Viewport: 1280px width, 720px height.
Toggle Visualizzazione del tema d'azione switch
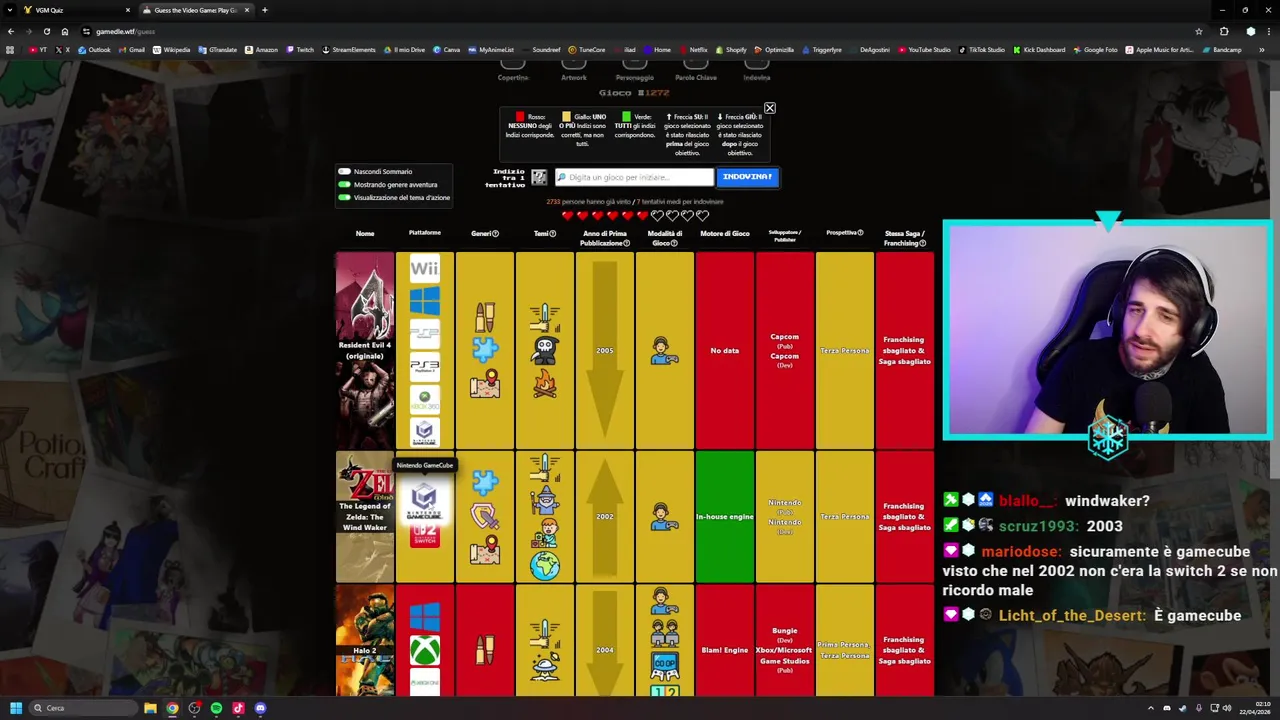tap(345, 198)
